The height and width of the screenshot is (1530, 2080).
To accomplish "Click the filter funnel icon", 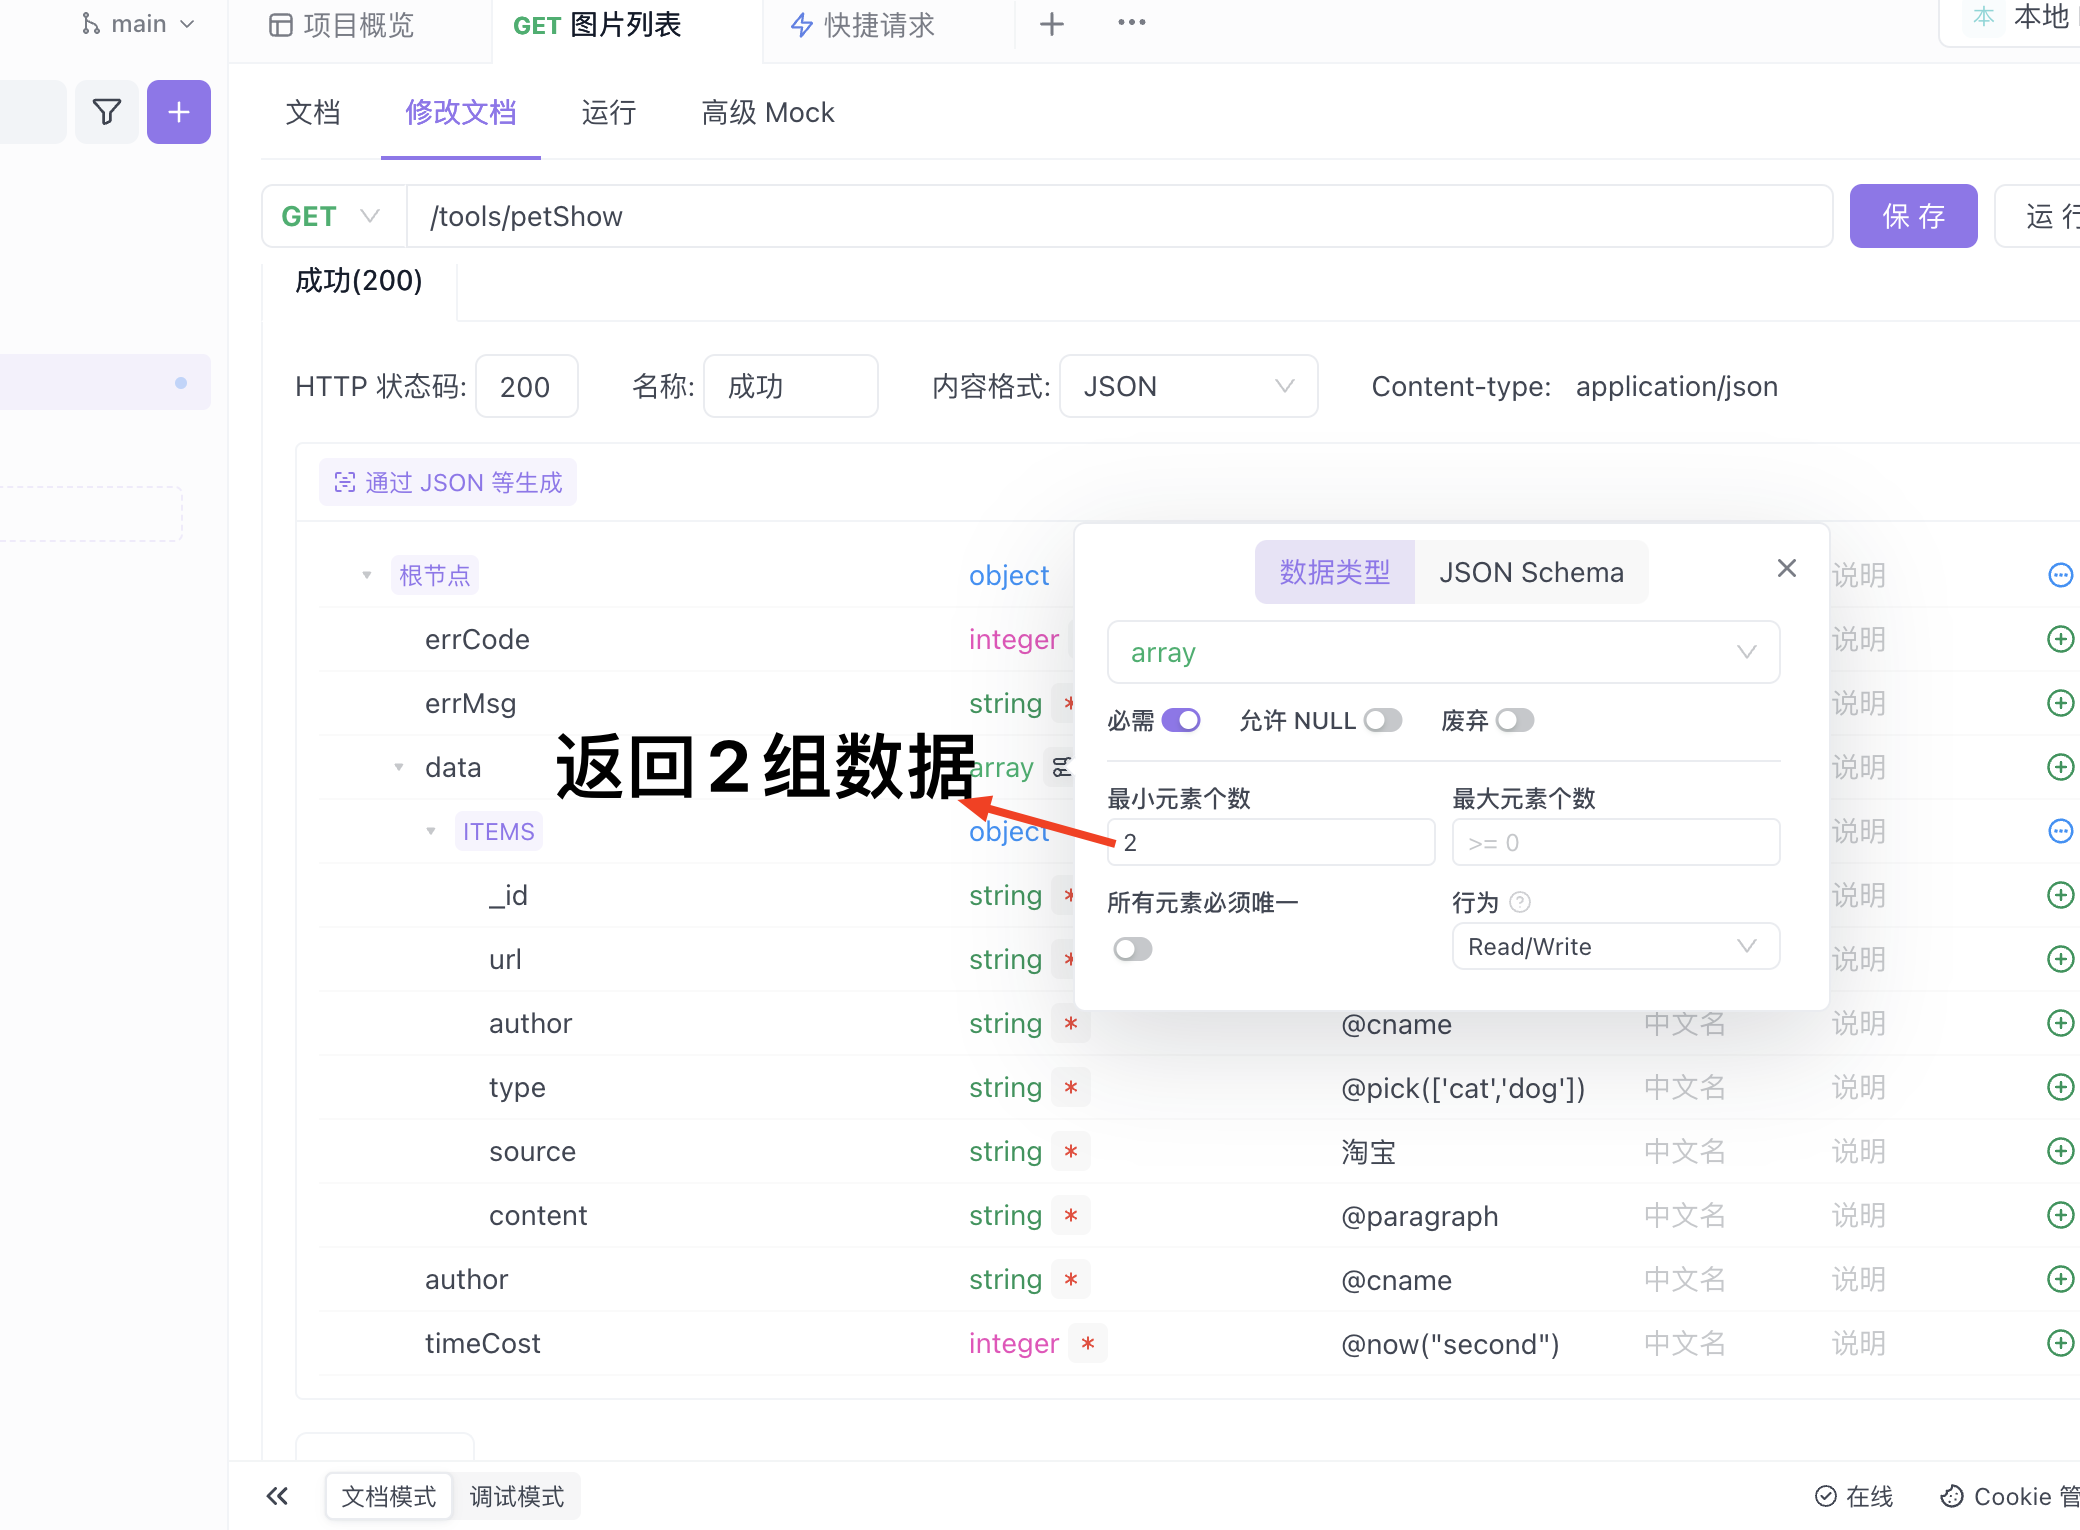I will tap(107, 112).
